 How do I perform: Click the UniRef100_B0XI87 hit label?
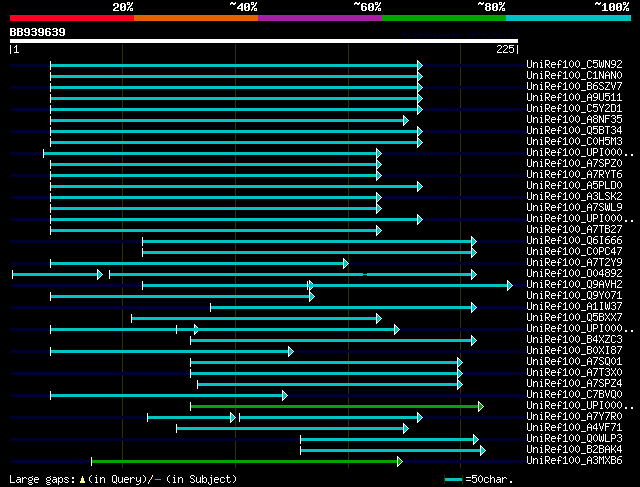[x=574, y=351]
